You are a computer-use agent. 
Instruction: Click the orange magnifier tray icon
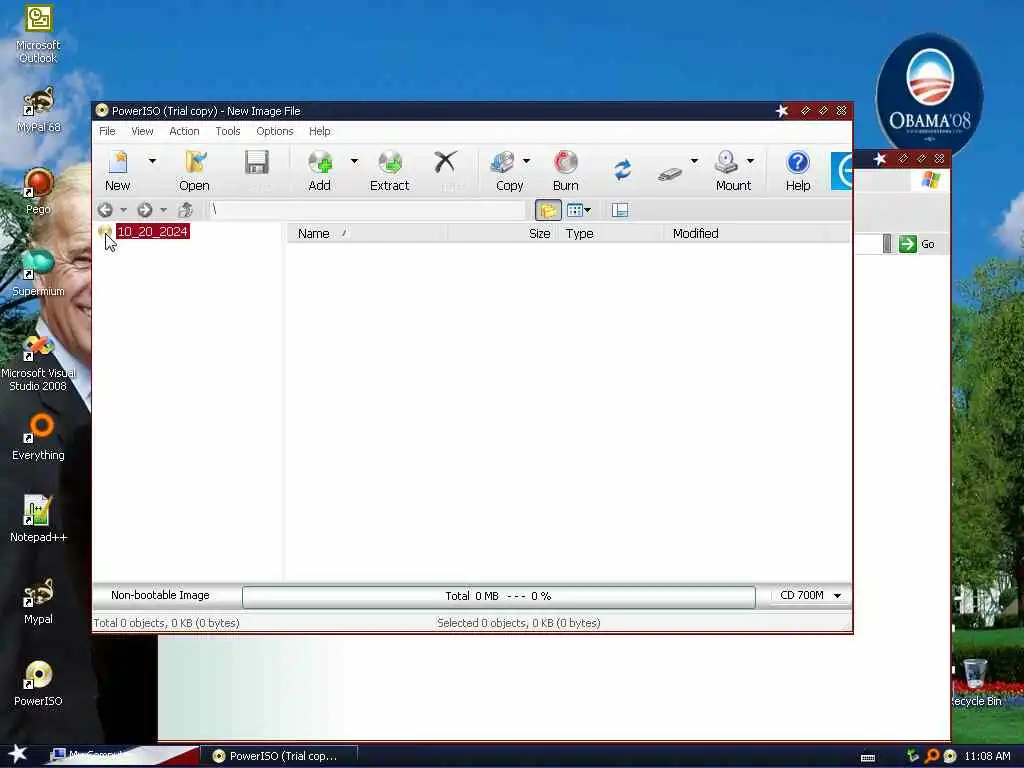pyautogui.click(x=932, y=756)
